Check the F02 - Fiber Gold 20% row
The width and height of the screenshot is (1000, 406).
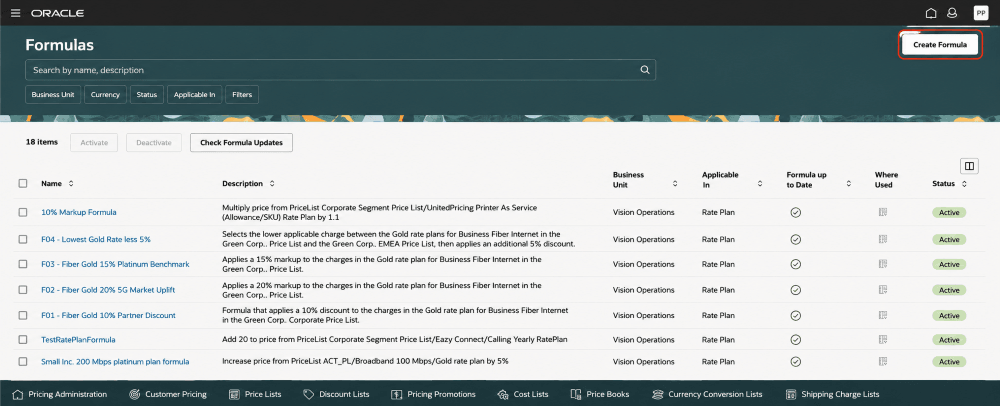(x=23, y=289)
